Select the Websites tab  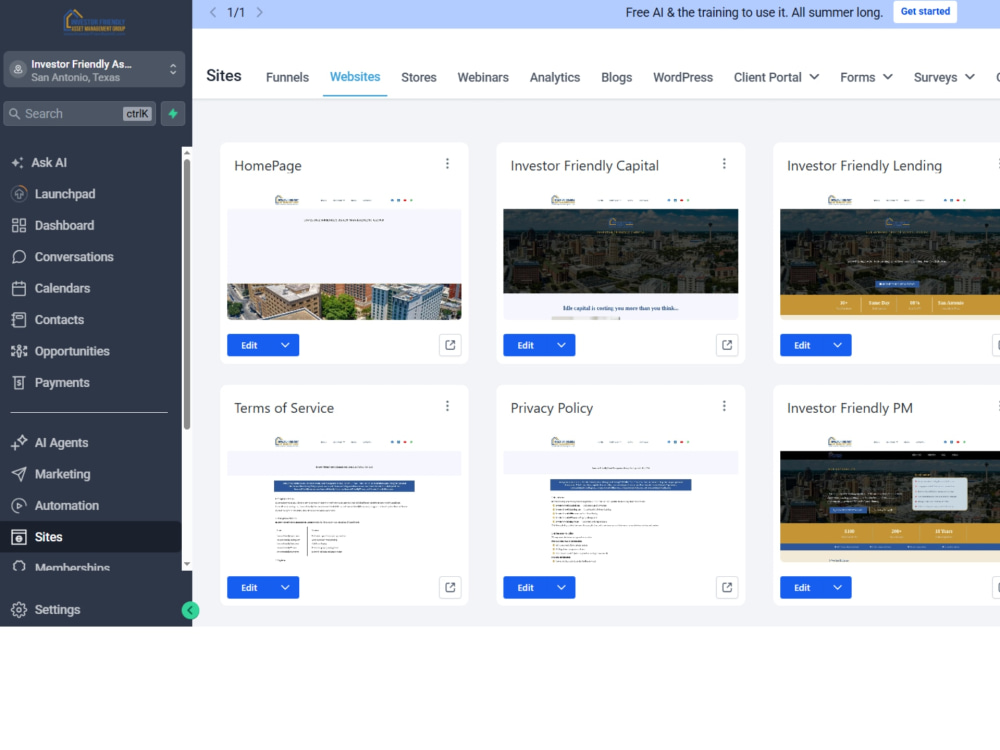[355, 77]
